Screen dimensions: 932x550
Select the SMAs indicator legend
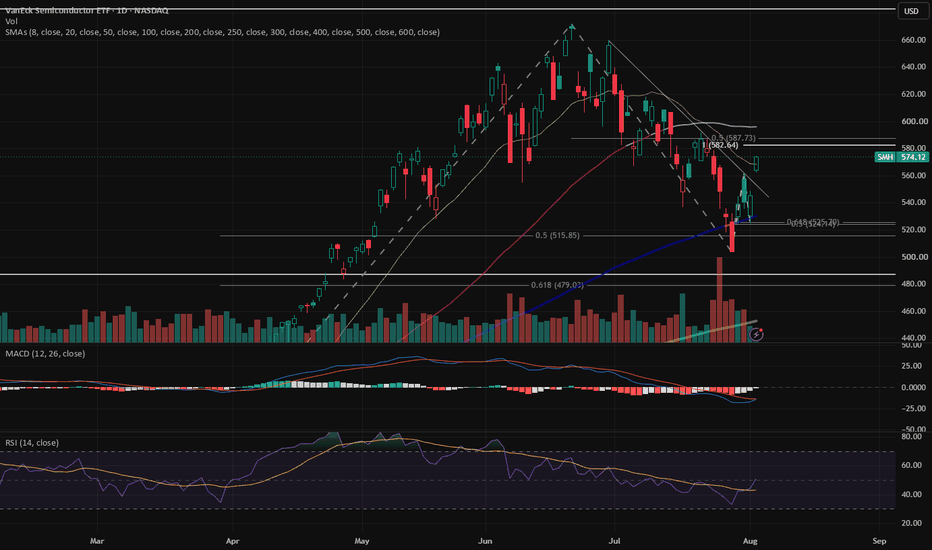click(222, 32)
